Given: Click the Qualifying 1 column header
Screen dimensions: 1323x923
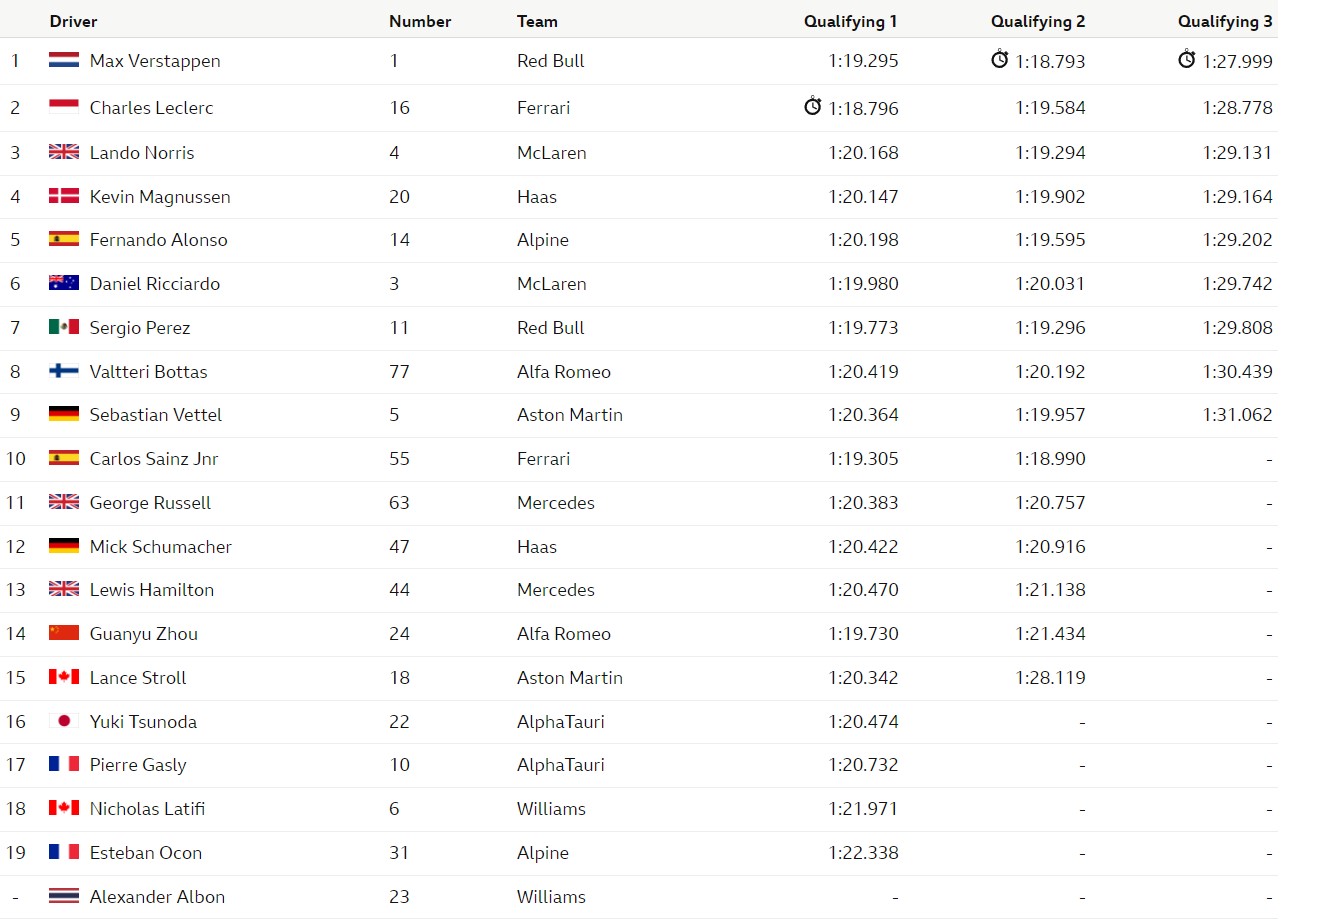Looking at the screenshot, I should click(x=851, y=21).
